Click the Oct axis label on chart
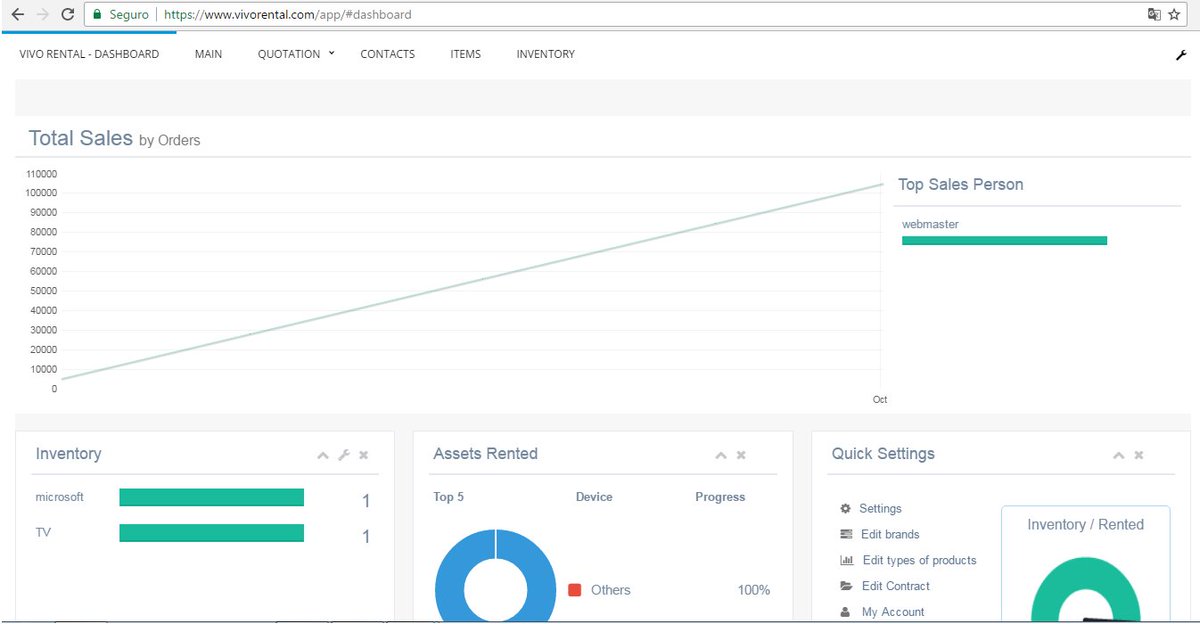Screen dimensions: 1200x624 point(880,400)
